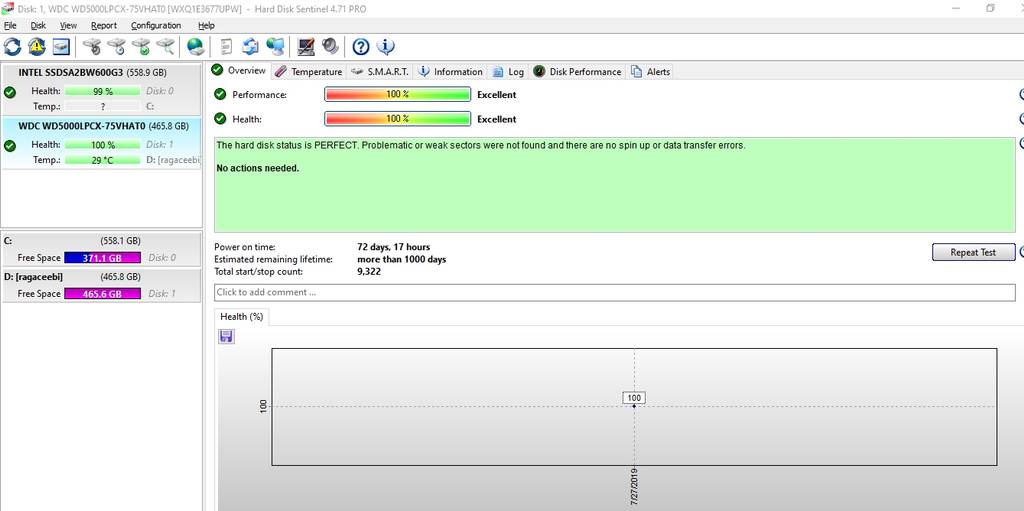Click the disk test icon with clock

coord(116,46)
